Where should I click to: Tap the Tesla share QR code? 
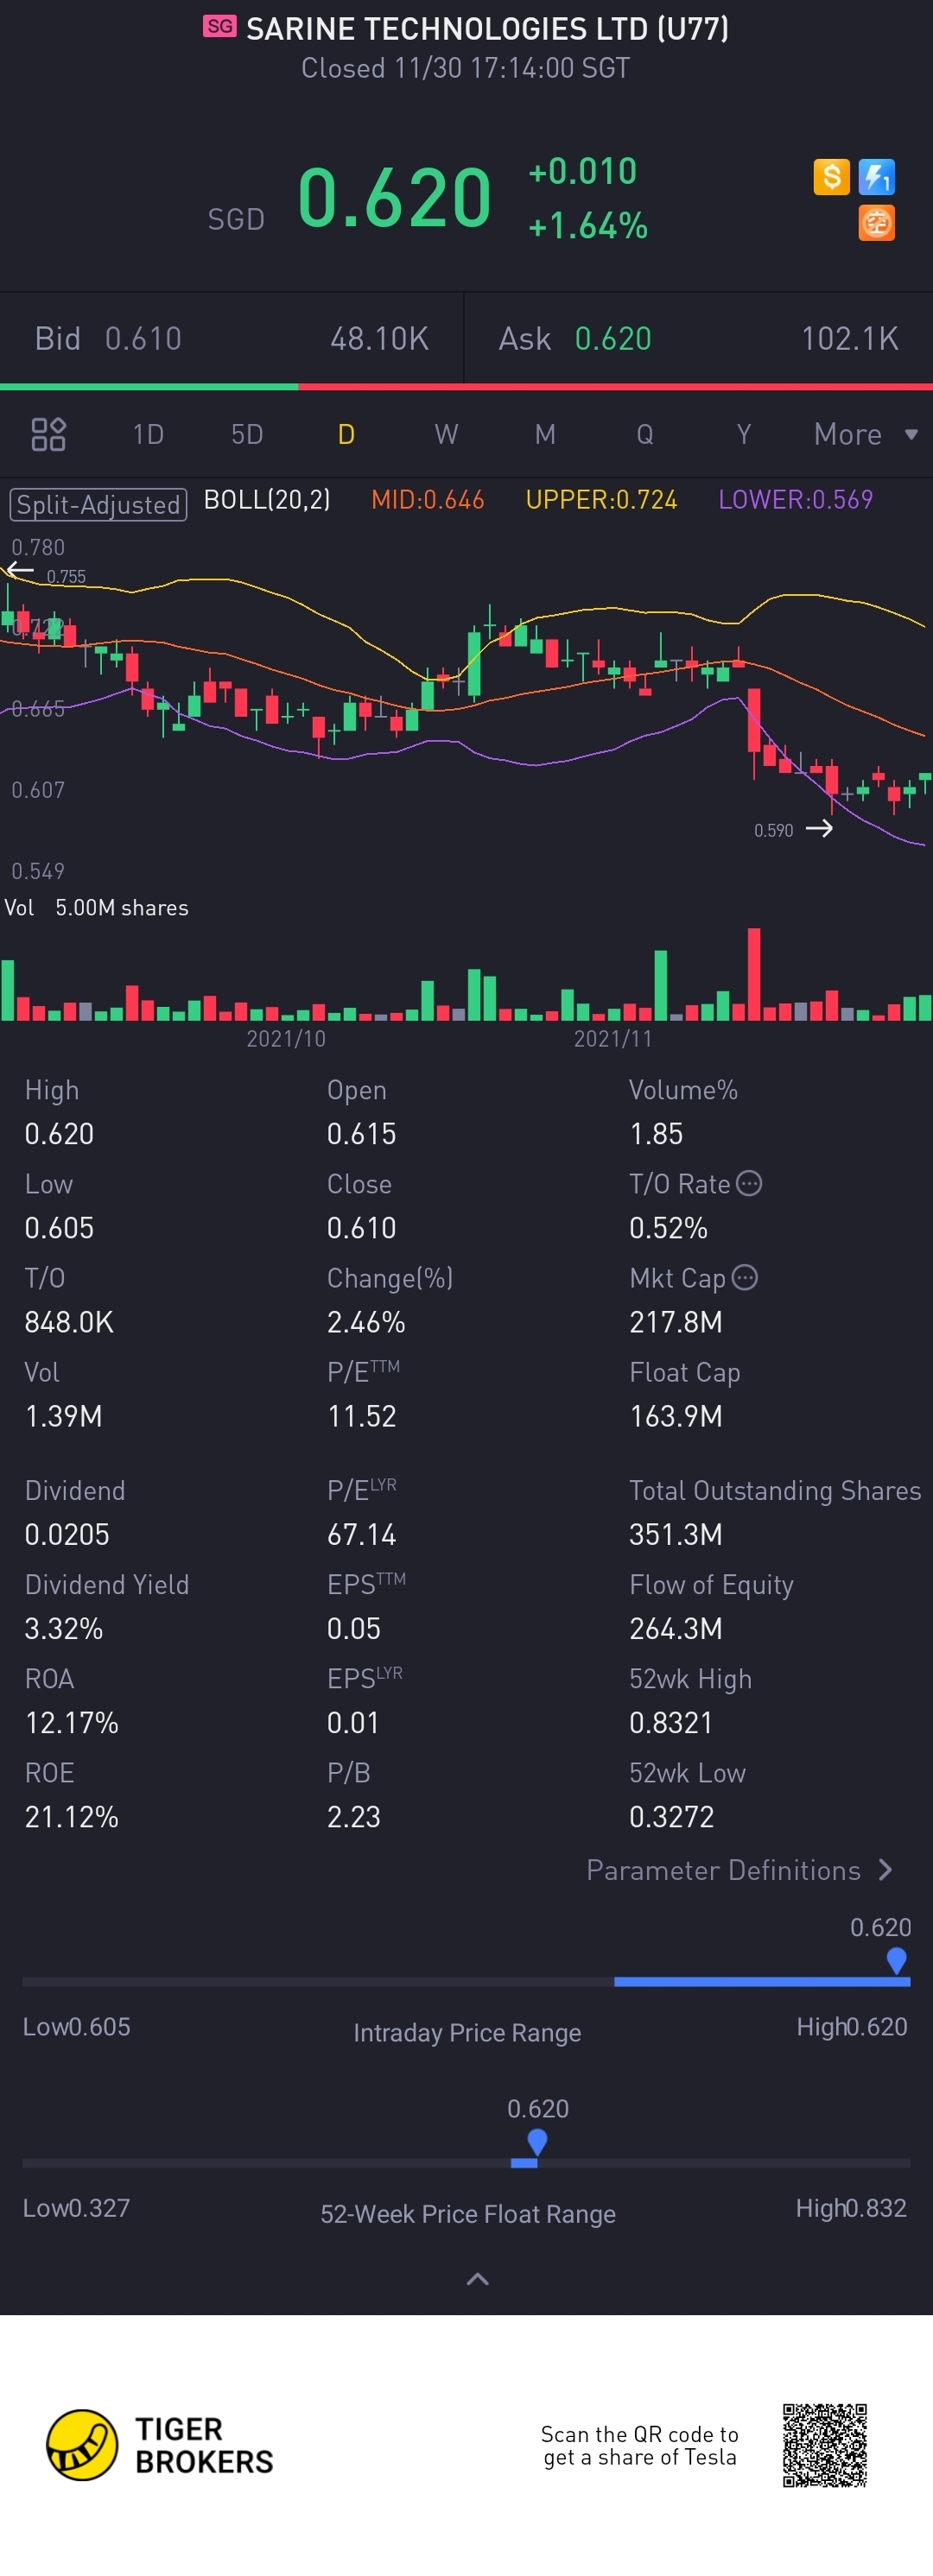click(824, 2445)
